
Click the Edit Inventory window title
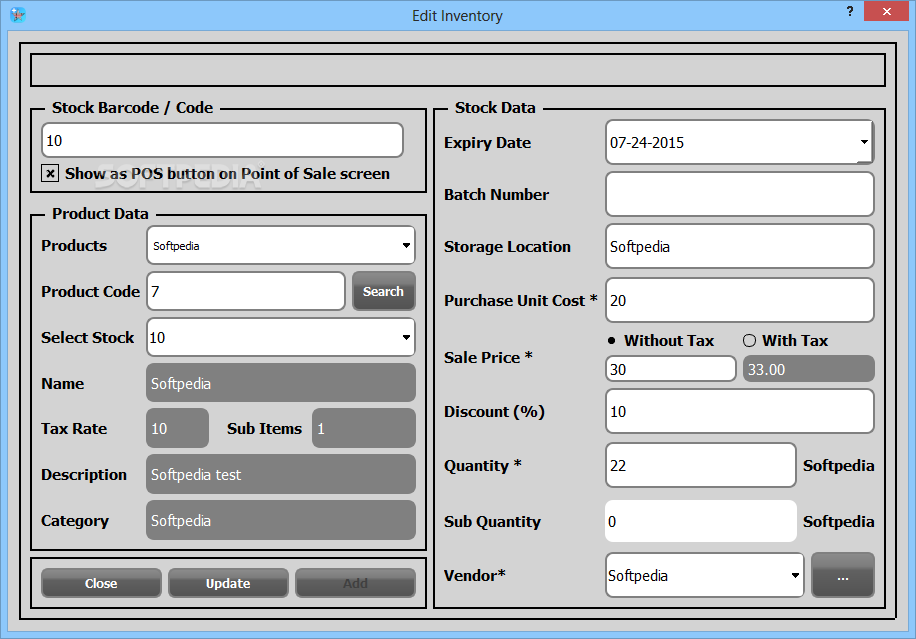(x=457, y=16)
